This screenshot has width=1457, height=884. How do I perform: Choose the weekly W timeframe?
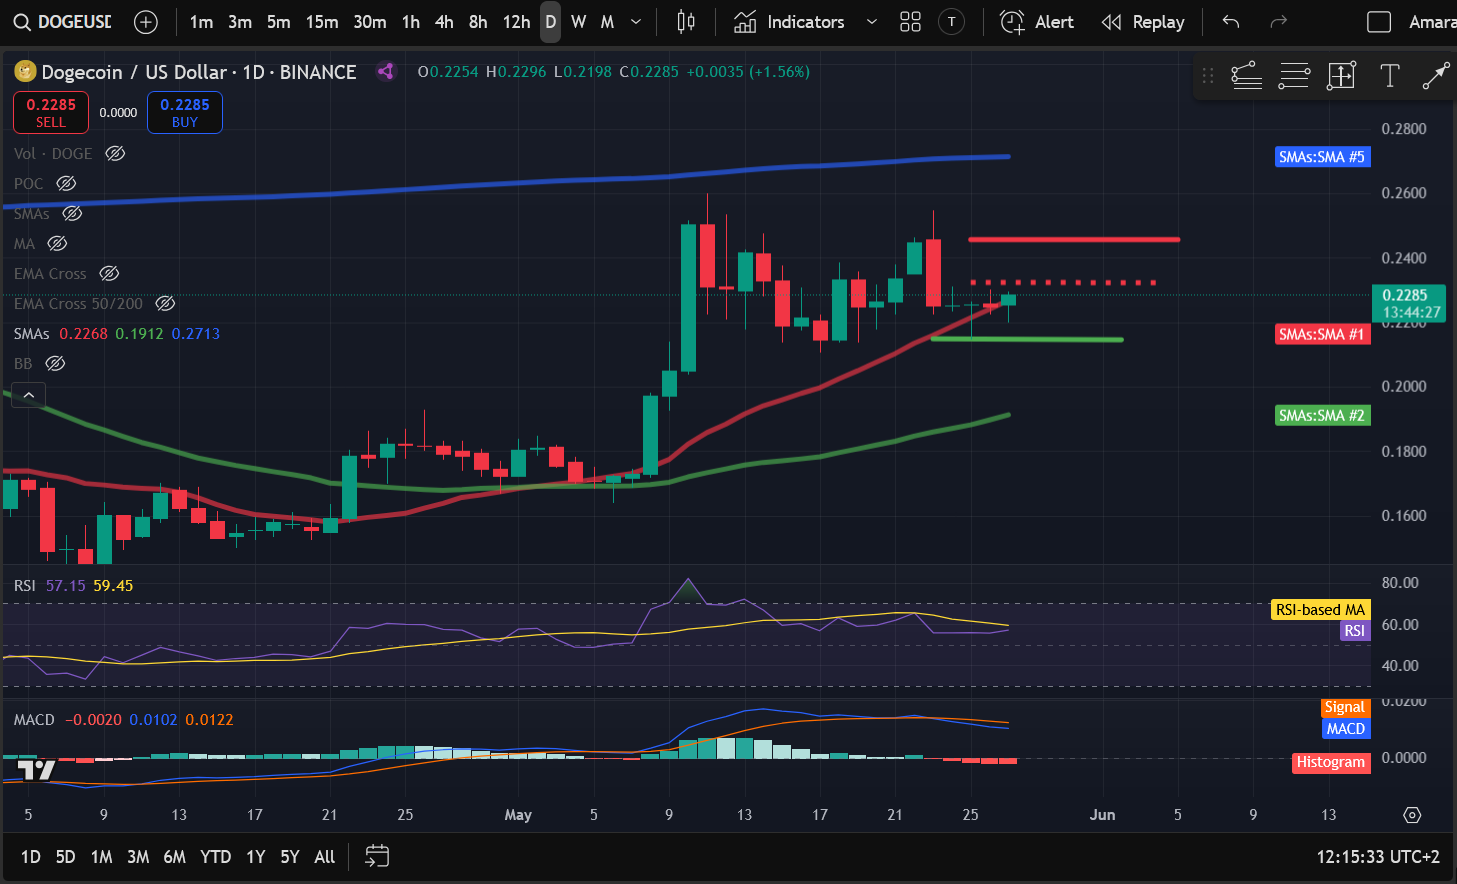pos(578,22)
